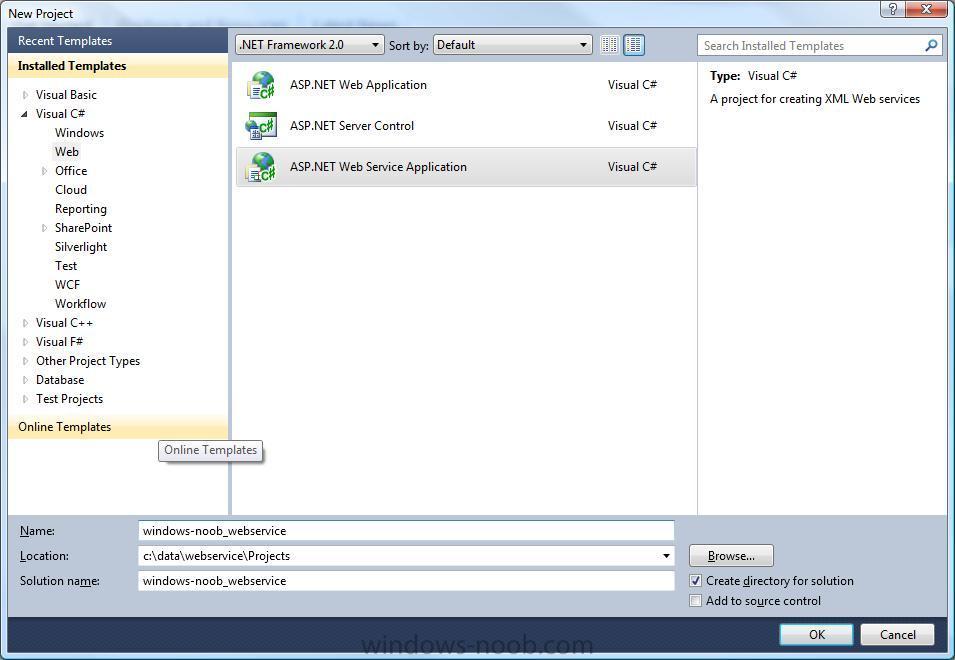Open the .NET Framework 2.0 dropdown

309,45
